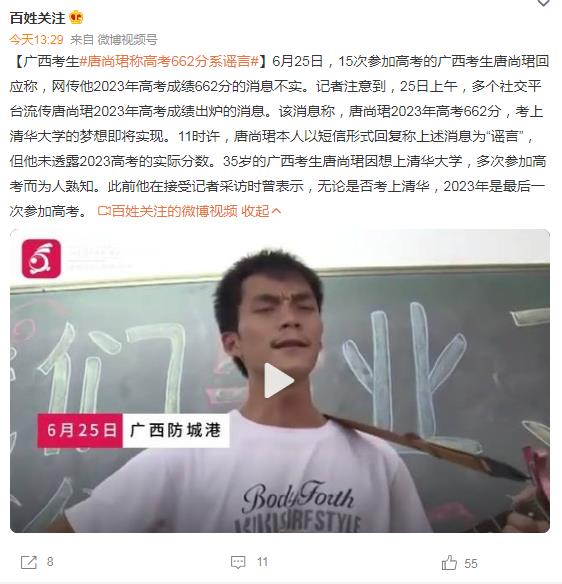This screenshot has height=584, width=562.
Task: Like the post with thumbs-up icon
Action: click(449, 562)
